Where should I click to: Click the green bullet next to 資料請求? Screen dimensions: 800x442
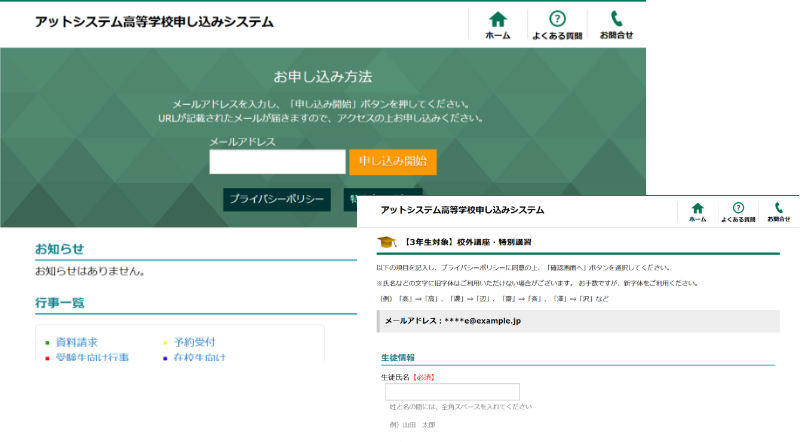(47, 343)
